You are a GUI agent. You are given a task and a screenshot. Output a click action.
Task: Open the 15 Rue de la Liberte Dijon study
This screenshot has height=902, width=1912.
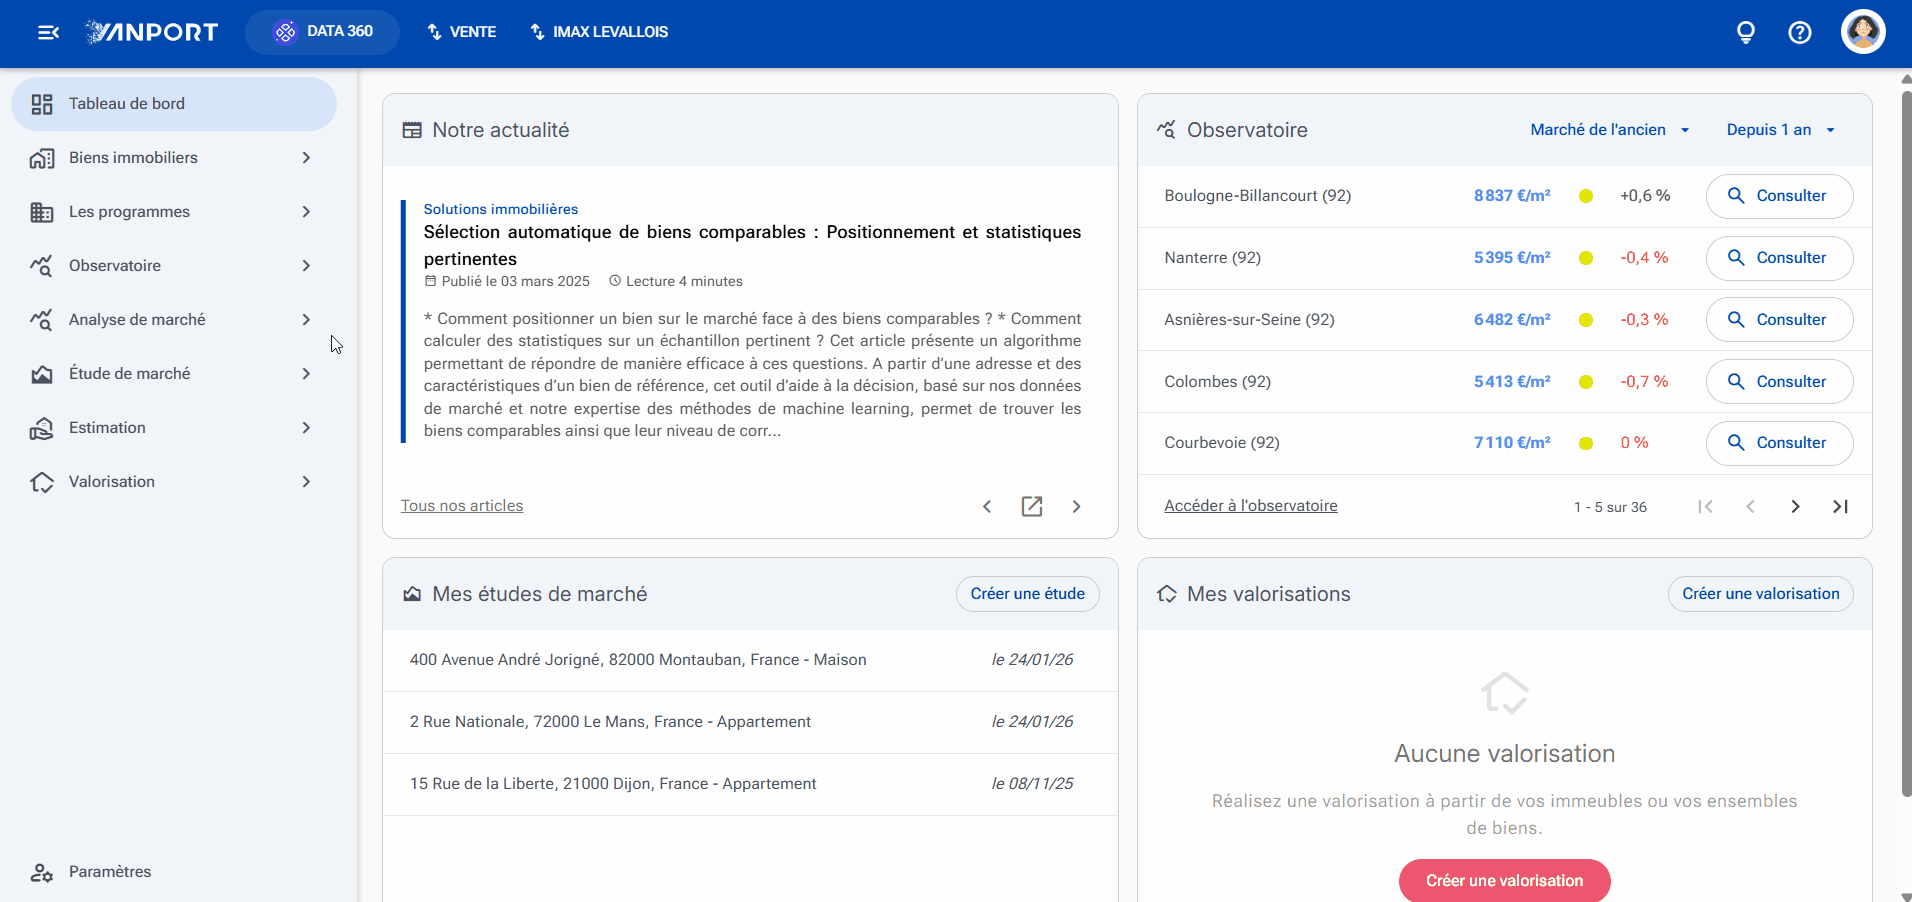coord(750,784)
